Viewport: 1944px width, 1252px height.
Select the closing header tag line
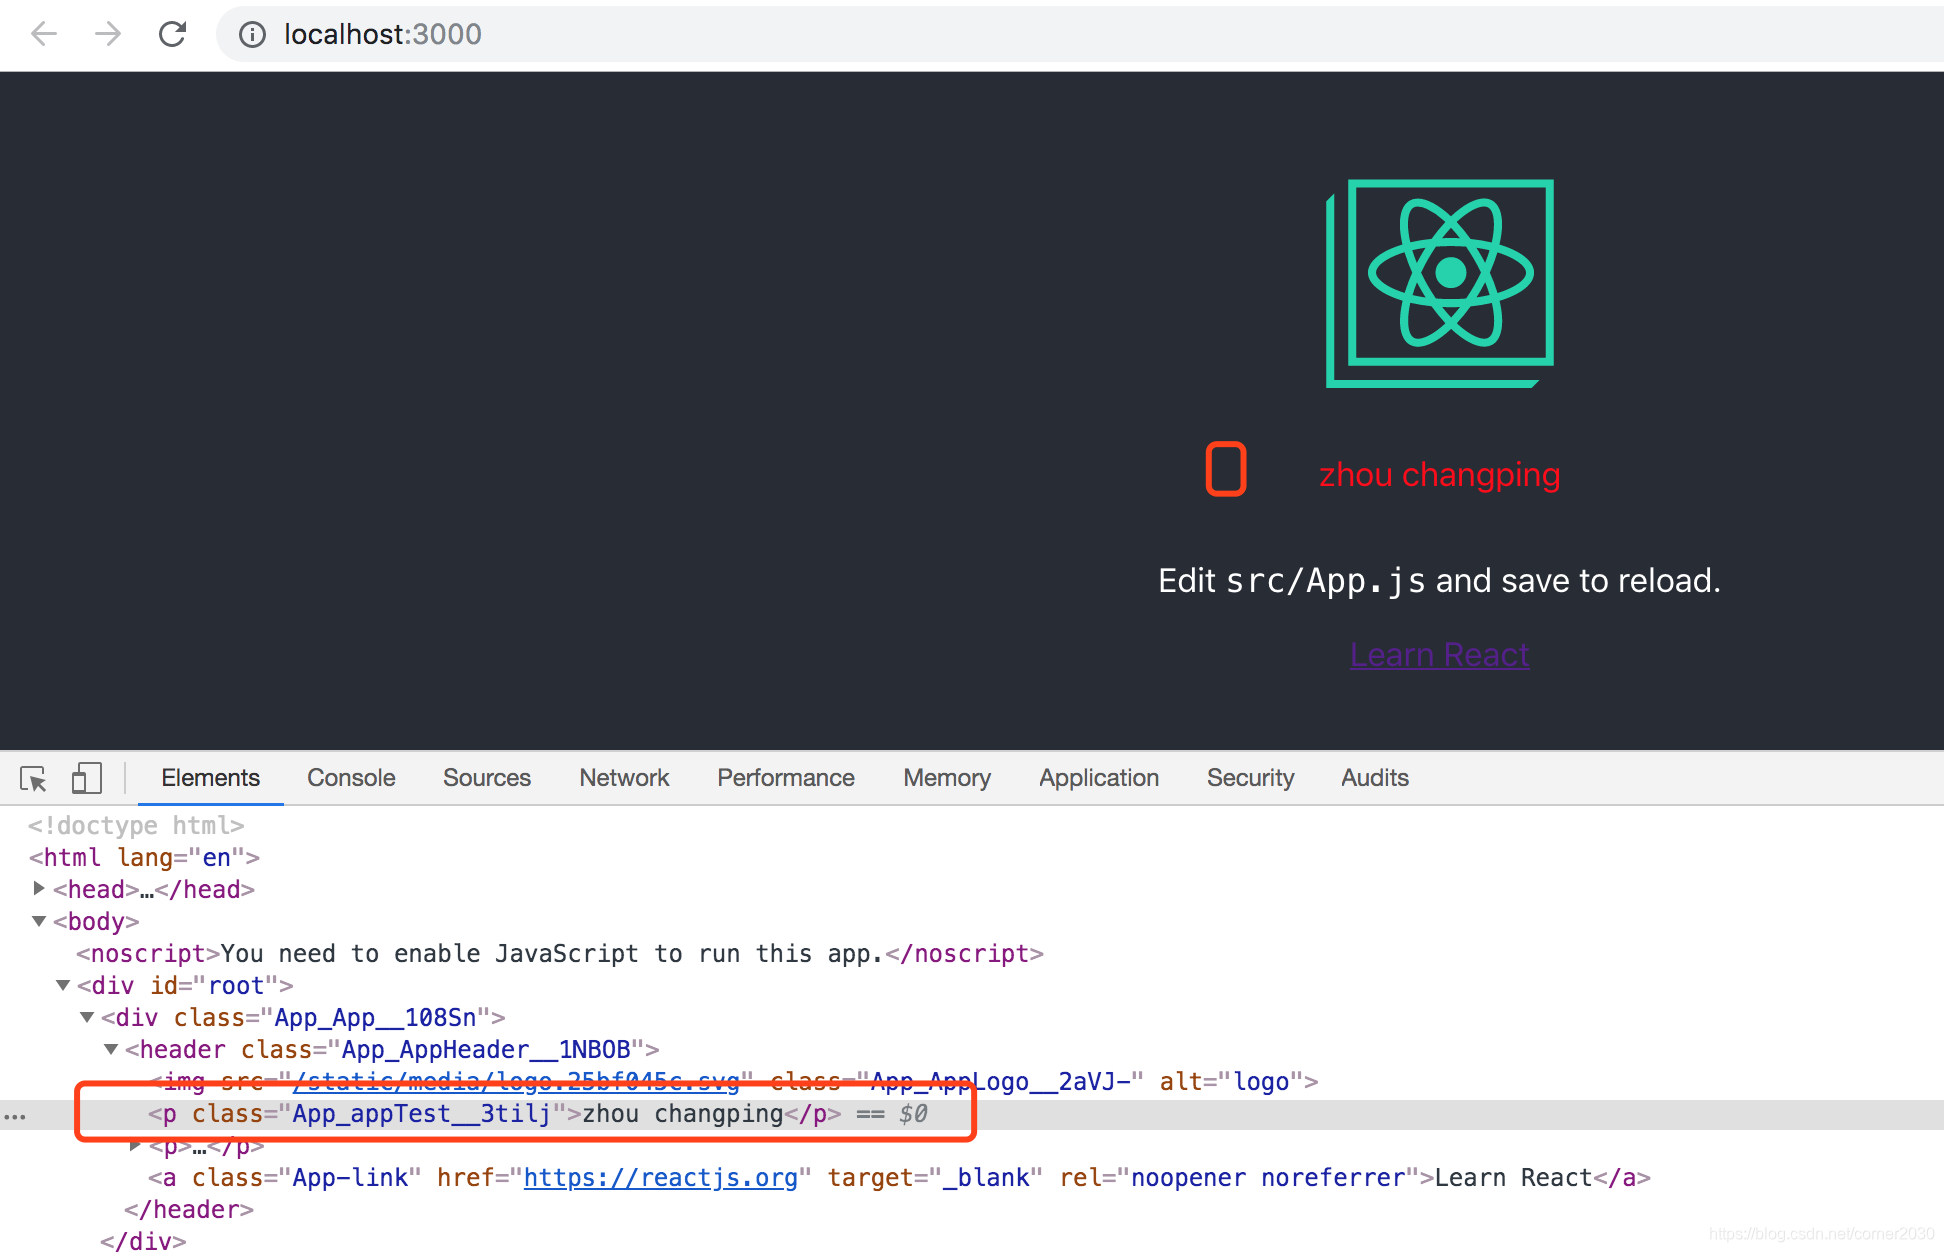tap(189, 1209)
